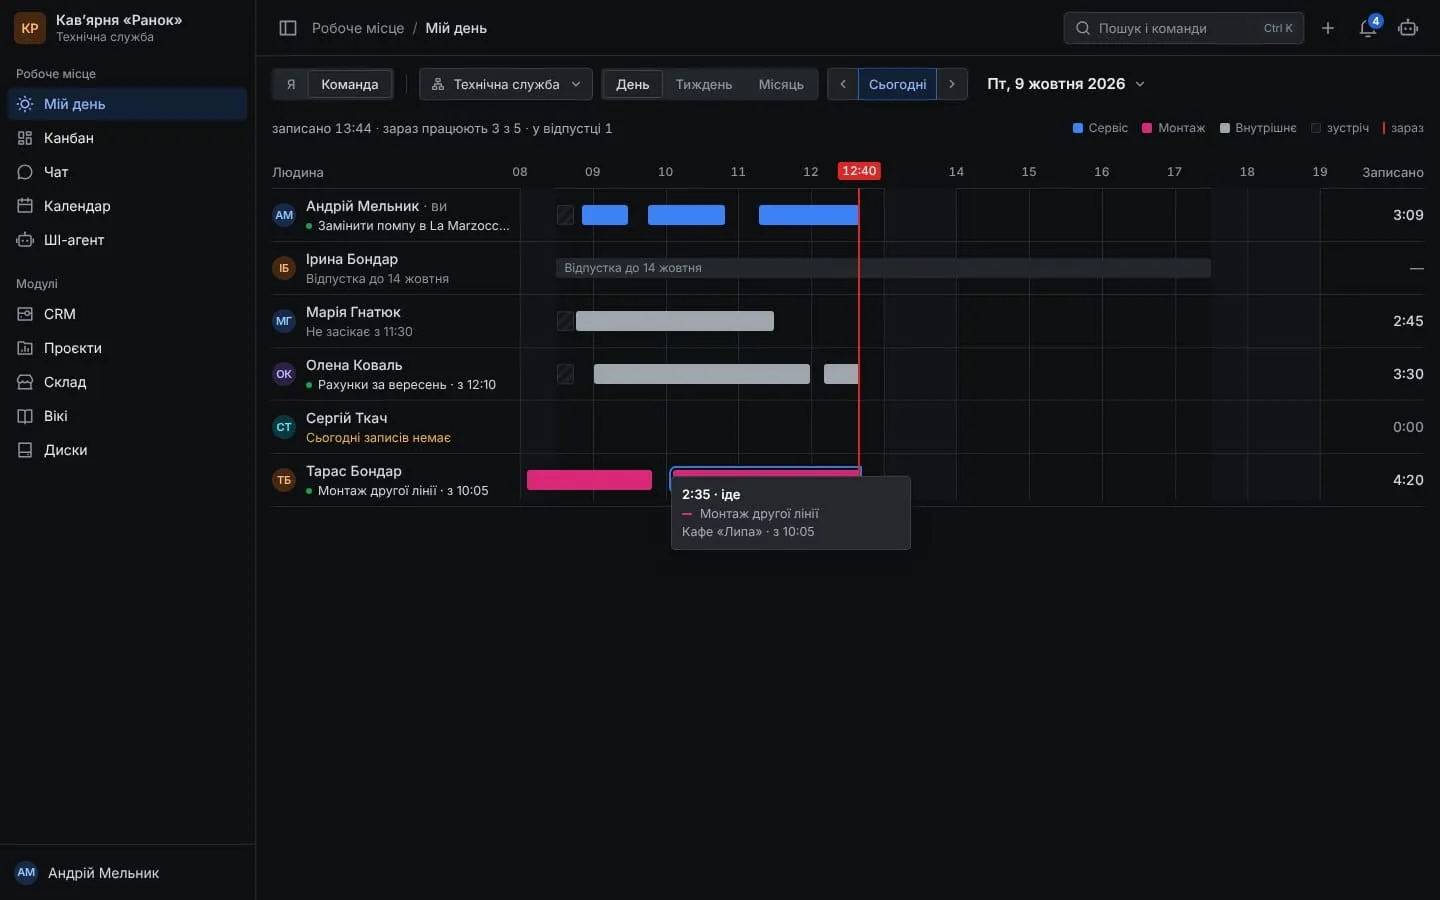Open the Диски module
This screenshot has width=1440, height=900.
click(x=127, y=450)
